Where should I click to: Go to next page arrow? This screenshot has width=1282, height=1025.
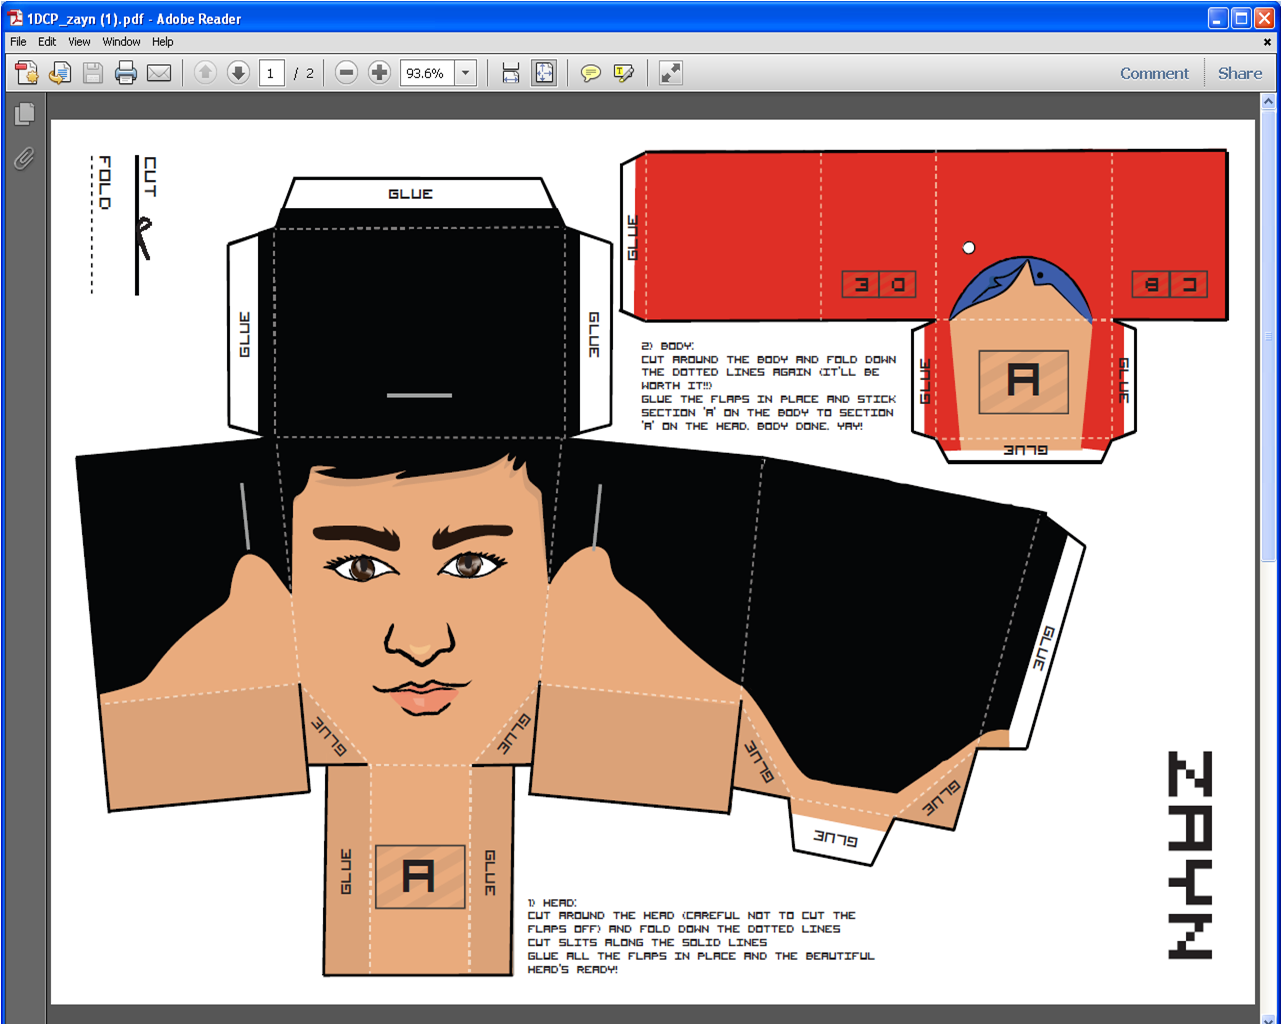238,73
